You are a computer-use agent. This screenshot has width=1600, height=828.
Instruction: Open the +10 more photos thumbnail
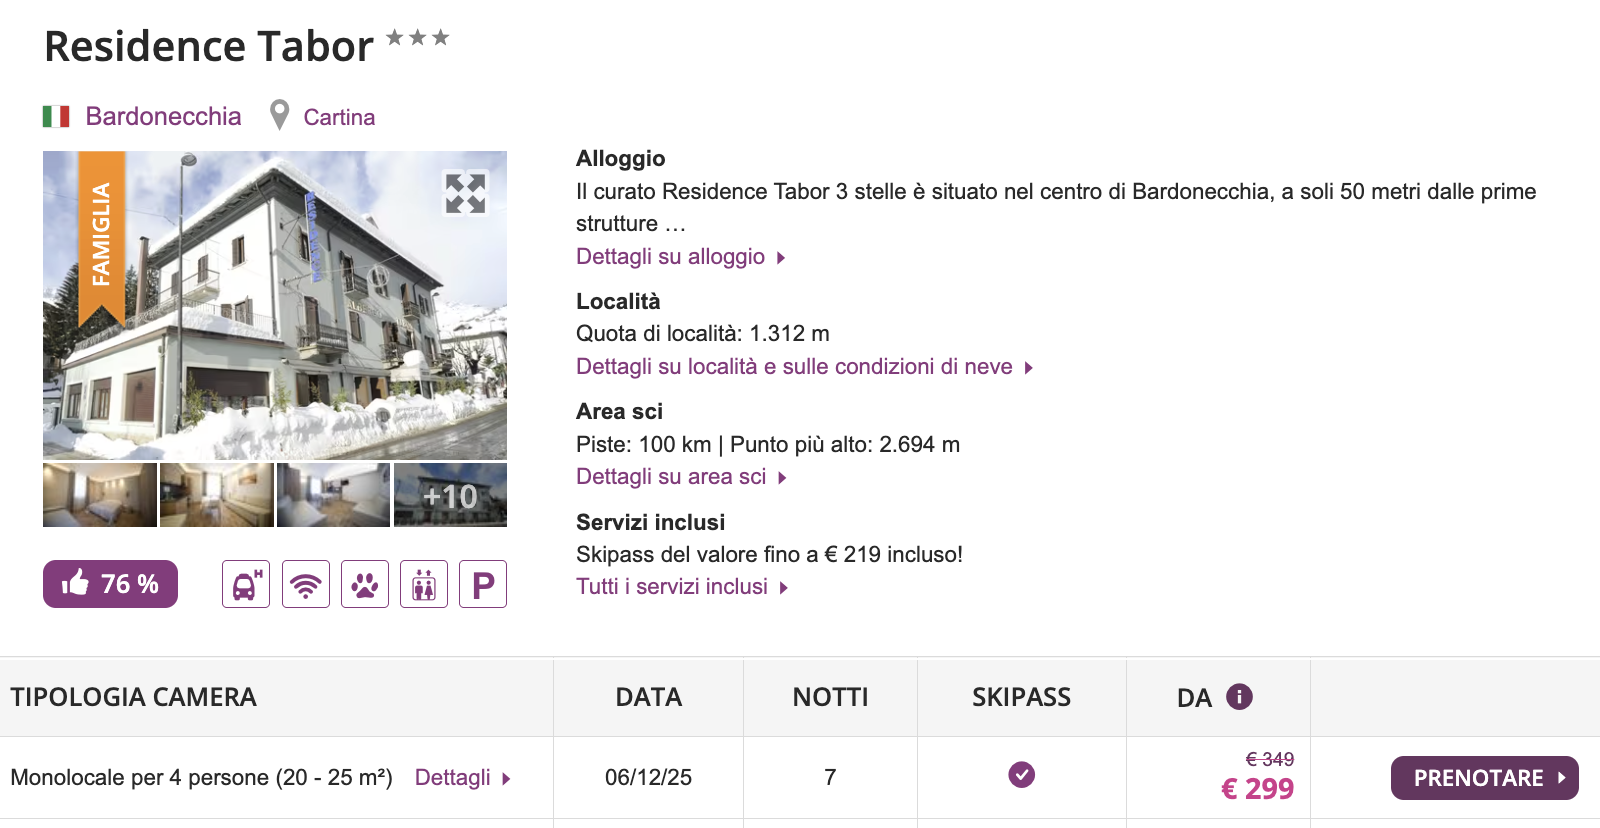tap(450, 495)
